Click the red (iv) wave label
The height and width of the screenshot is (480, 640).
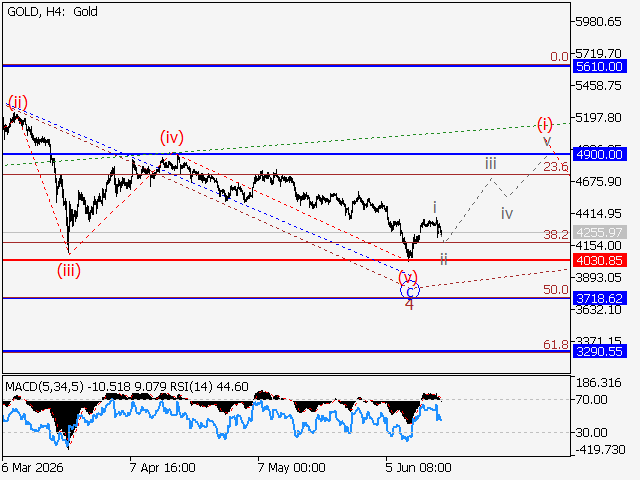tap(172, 137)
